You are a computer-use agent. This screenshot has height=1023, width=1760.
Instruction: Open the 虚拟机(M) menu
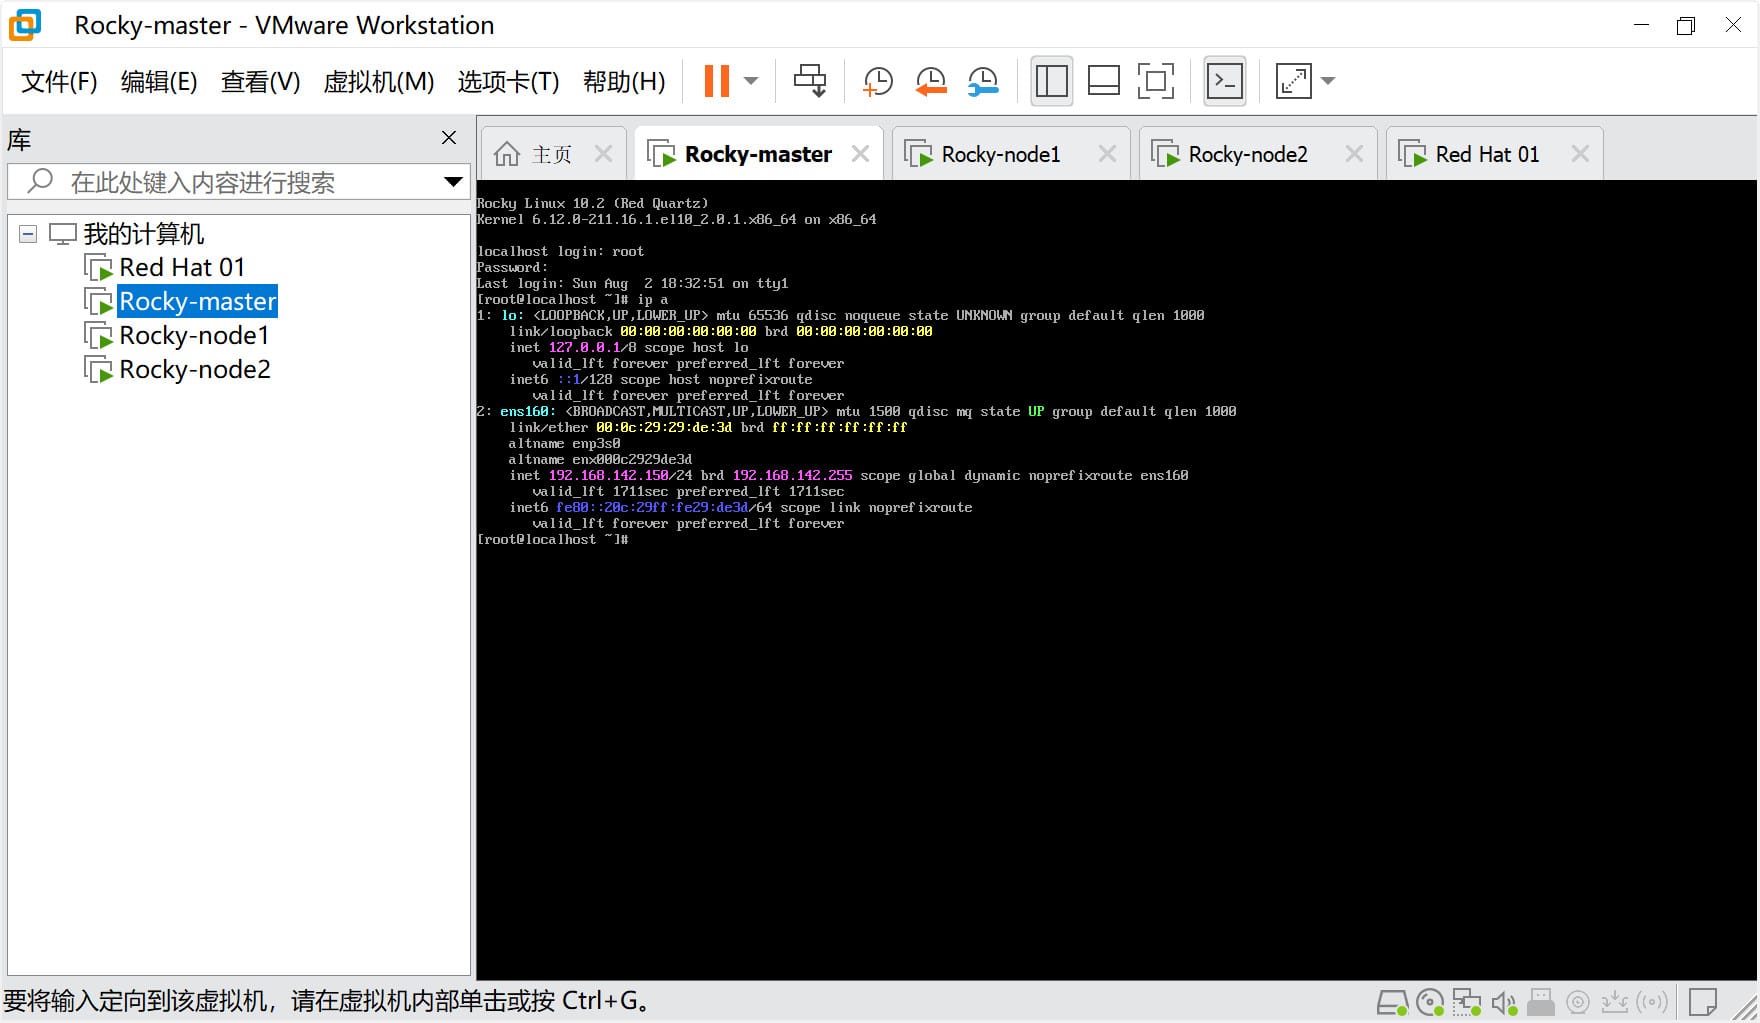tap(379, 81)
